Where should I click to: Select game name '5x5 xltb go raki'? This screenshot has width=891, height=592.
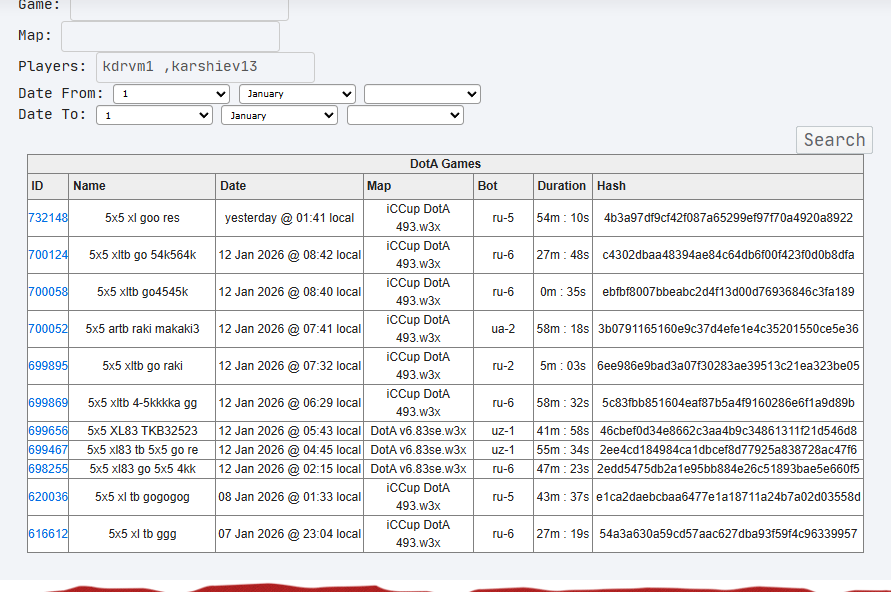point(142,365)
